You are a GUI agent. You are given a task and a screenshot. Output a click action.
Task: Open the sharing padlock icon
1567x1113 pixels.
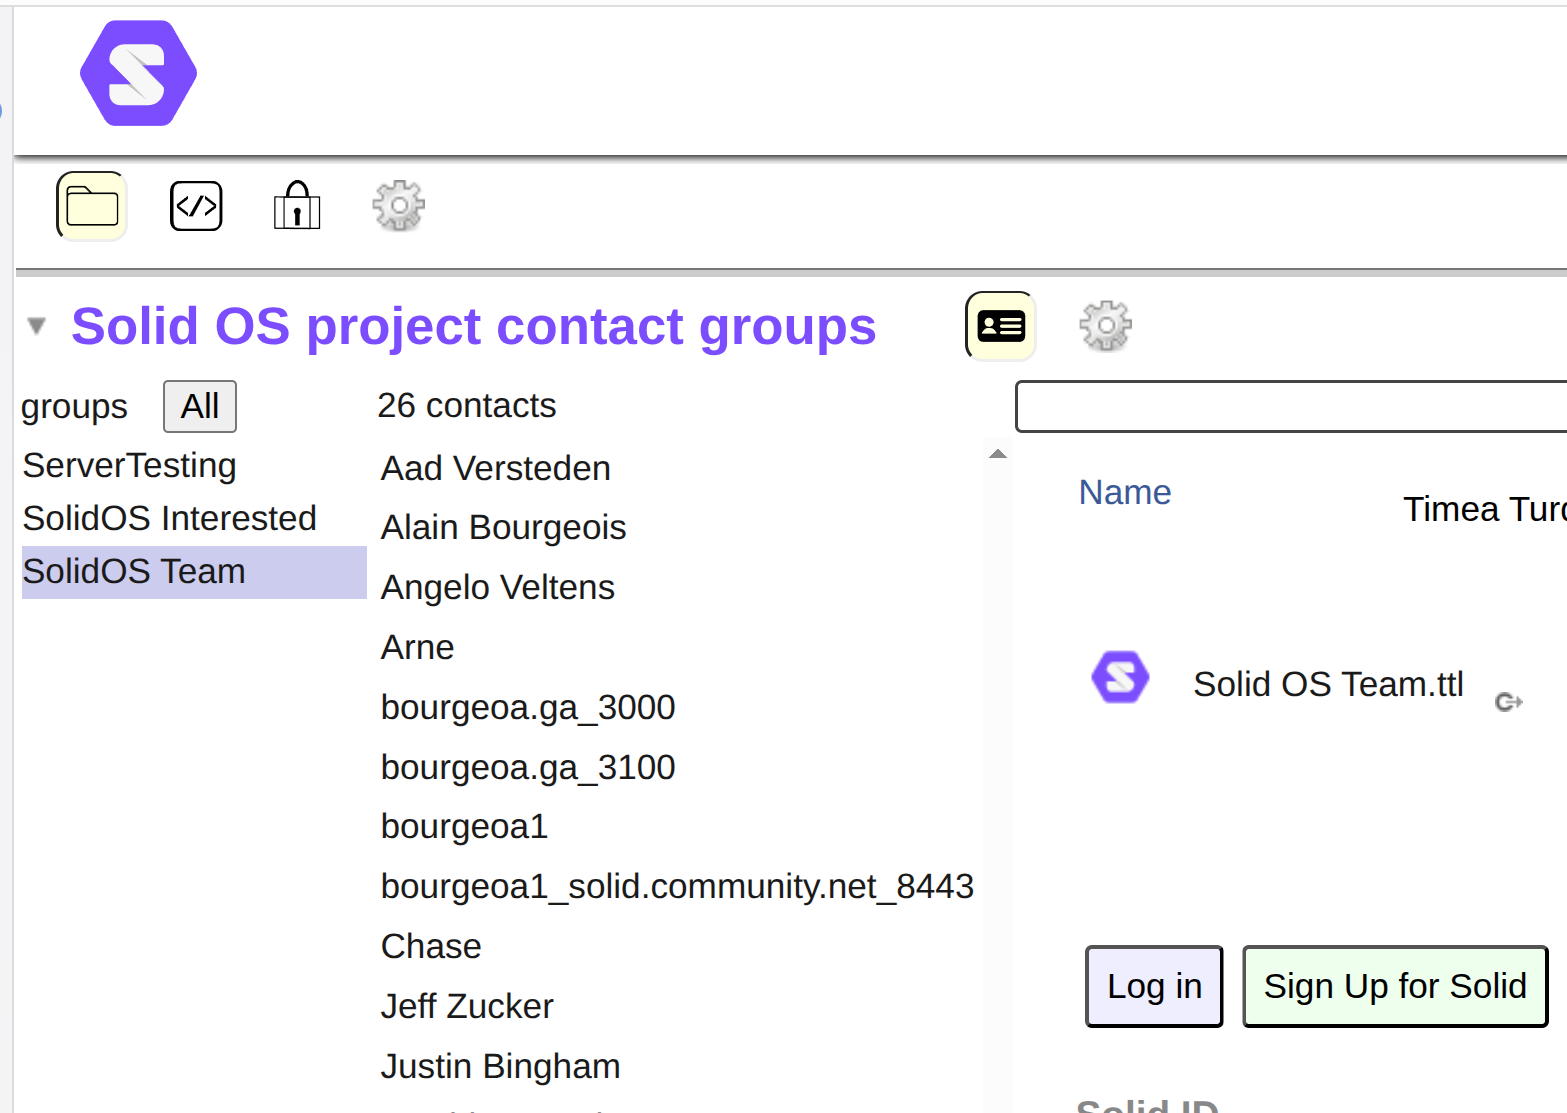pyautogui.click(x=297, y=206)
